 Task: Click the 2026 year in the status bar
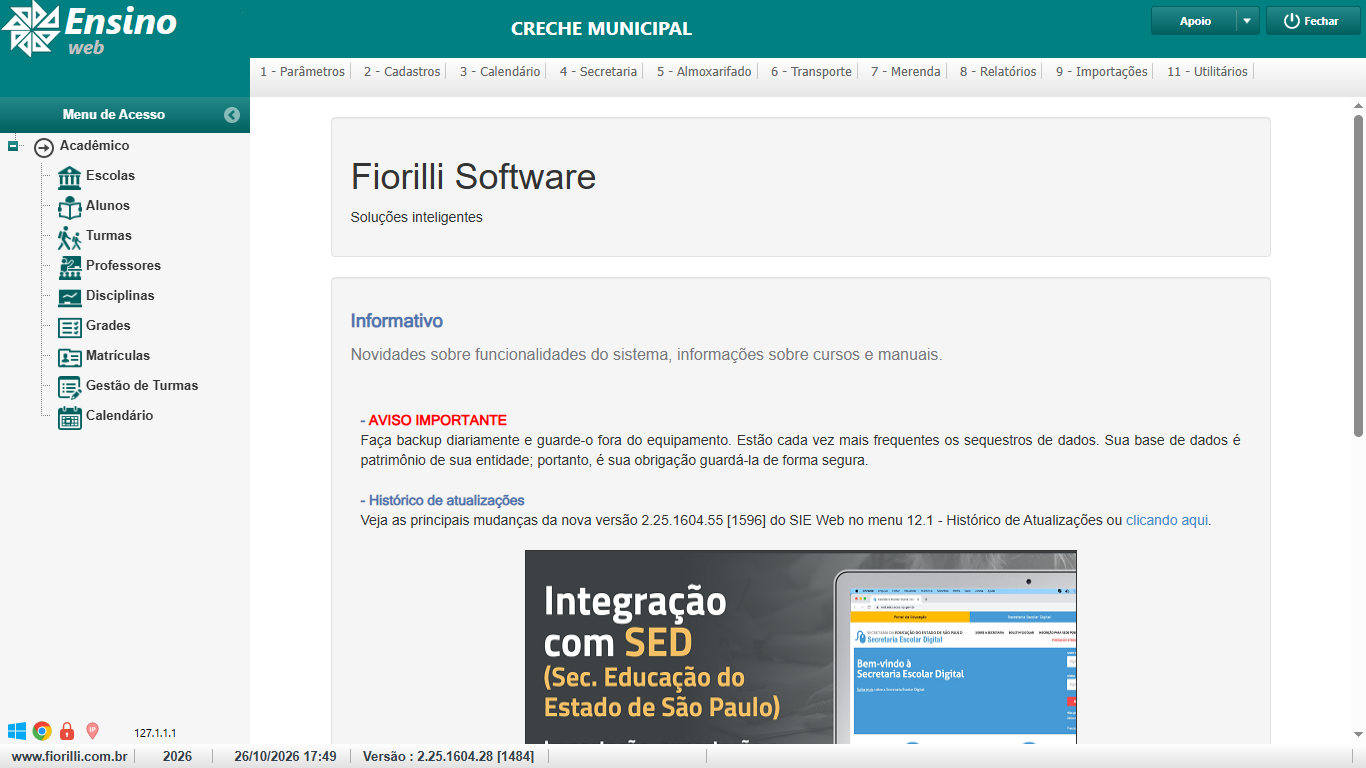(x=177, y=756)
